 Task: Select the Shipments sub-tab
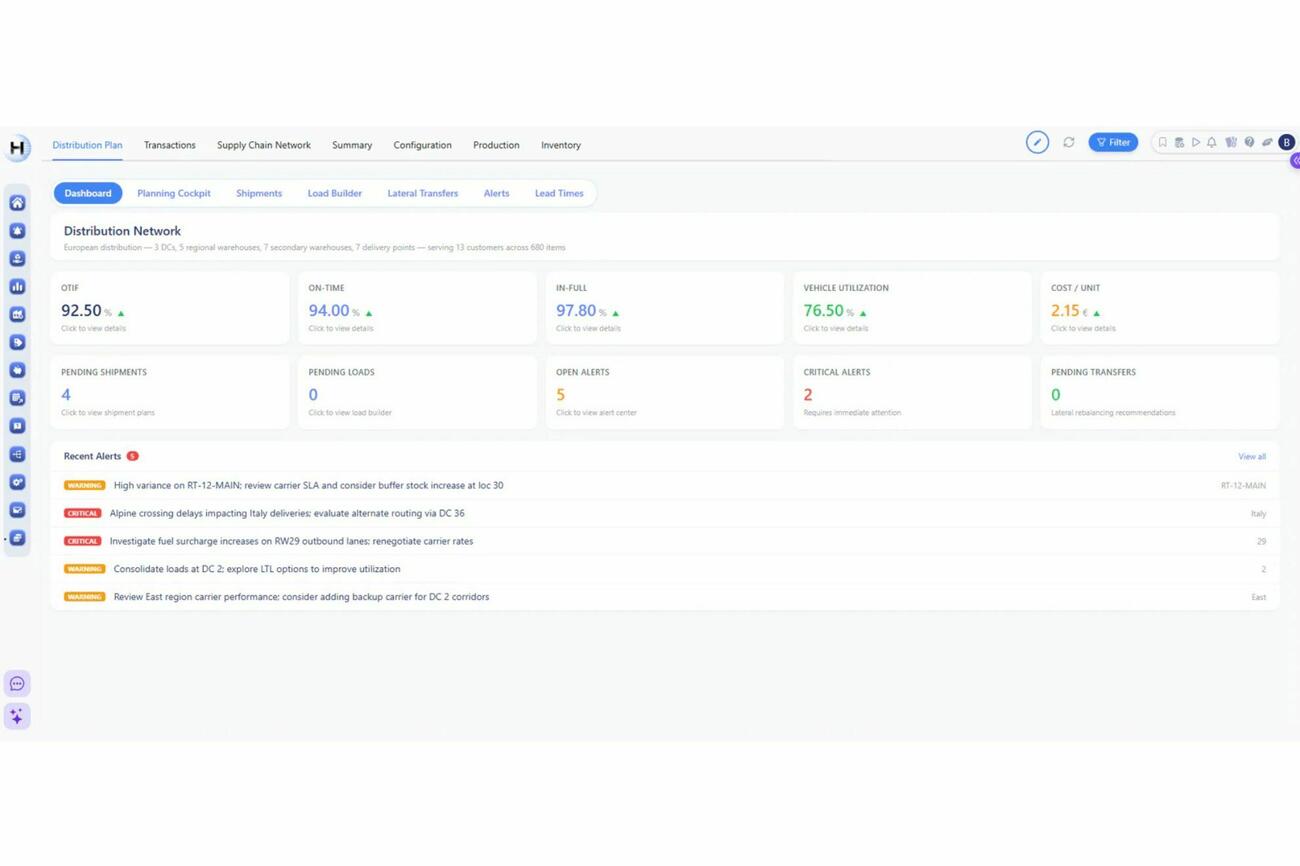point(258,193)
